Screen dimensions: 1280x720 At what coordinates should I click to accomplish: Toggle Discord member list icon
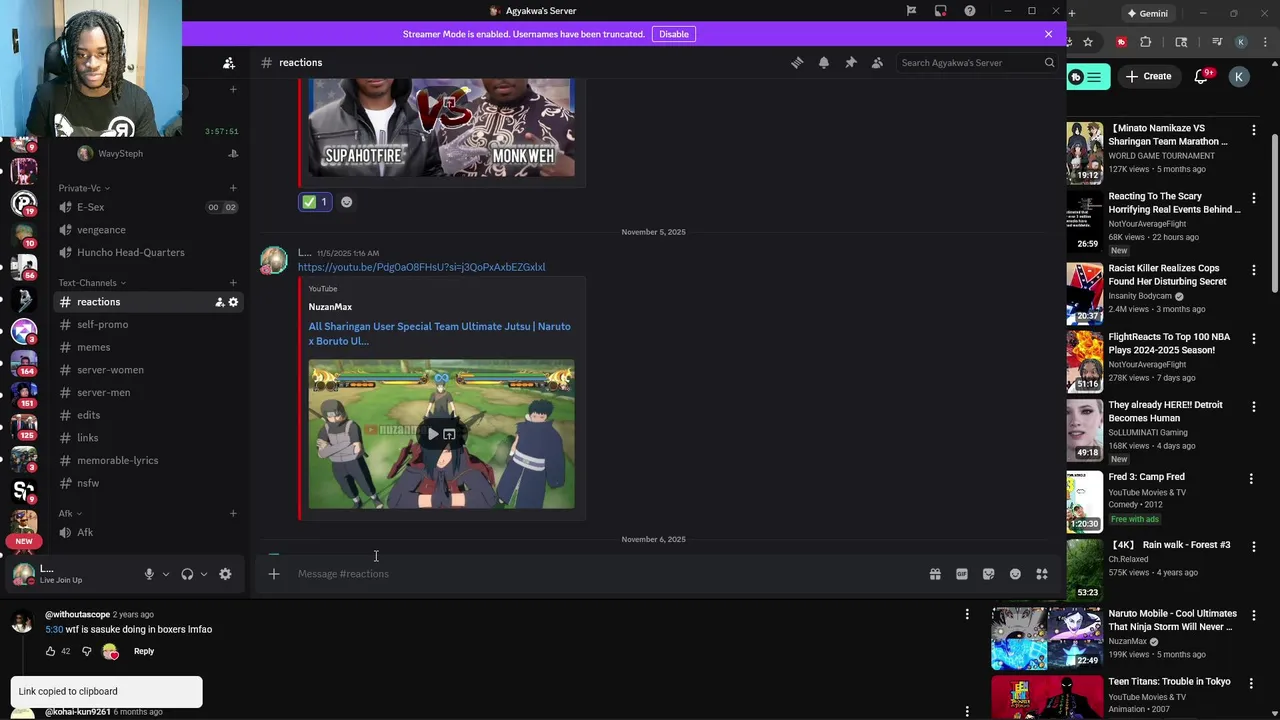[877, 62]
